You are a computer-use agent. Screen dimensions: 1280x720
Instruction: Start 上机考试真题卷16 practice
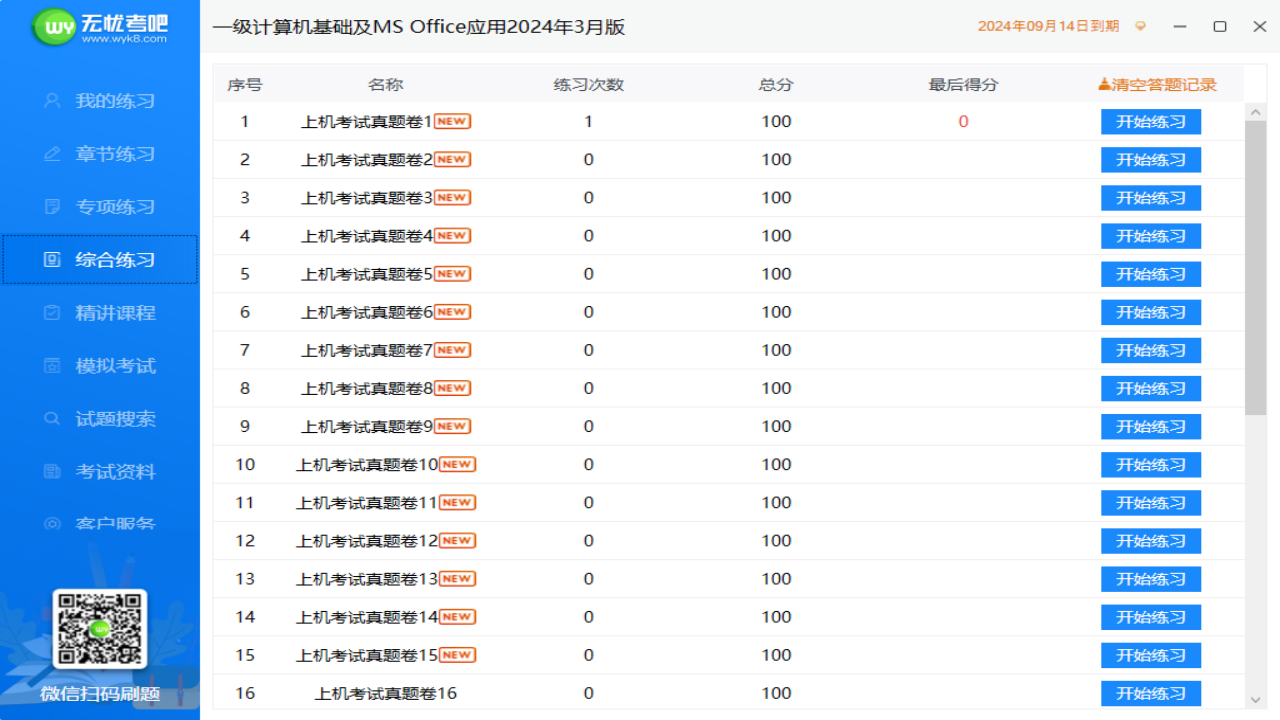click(x=1150, y=693)
